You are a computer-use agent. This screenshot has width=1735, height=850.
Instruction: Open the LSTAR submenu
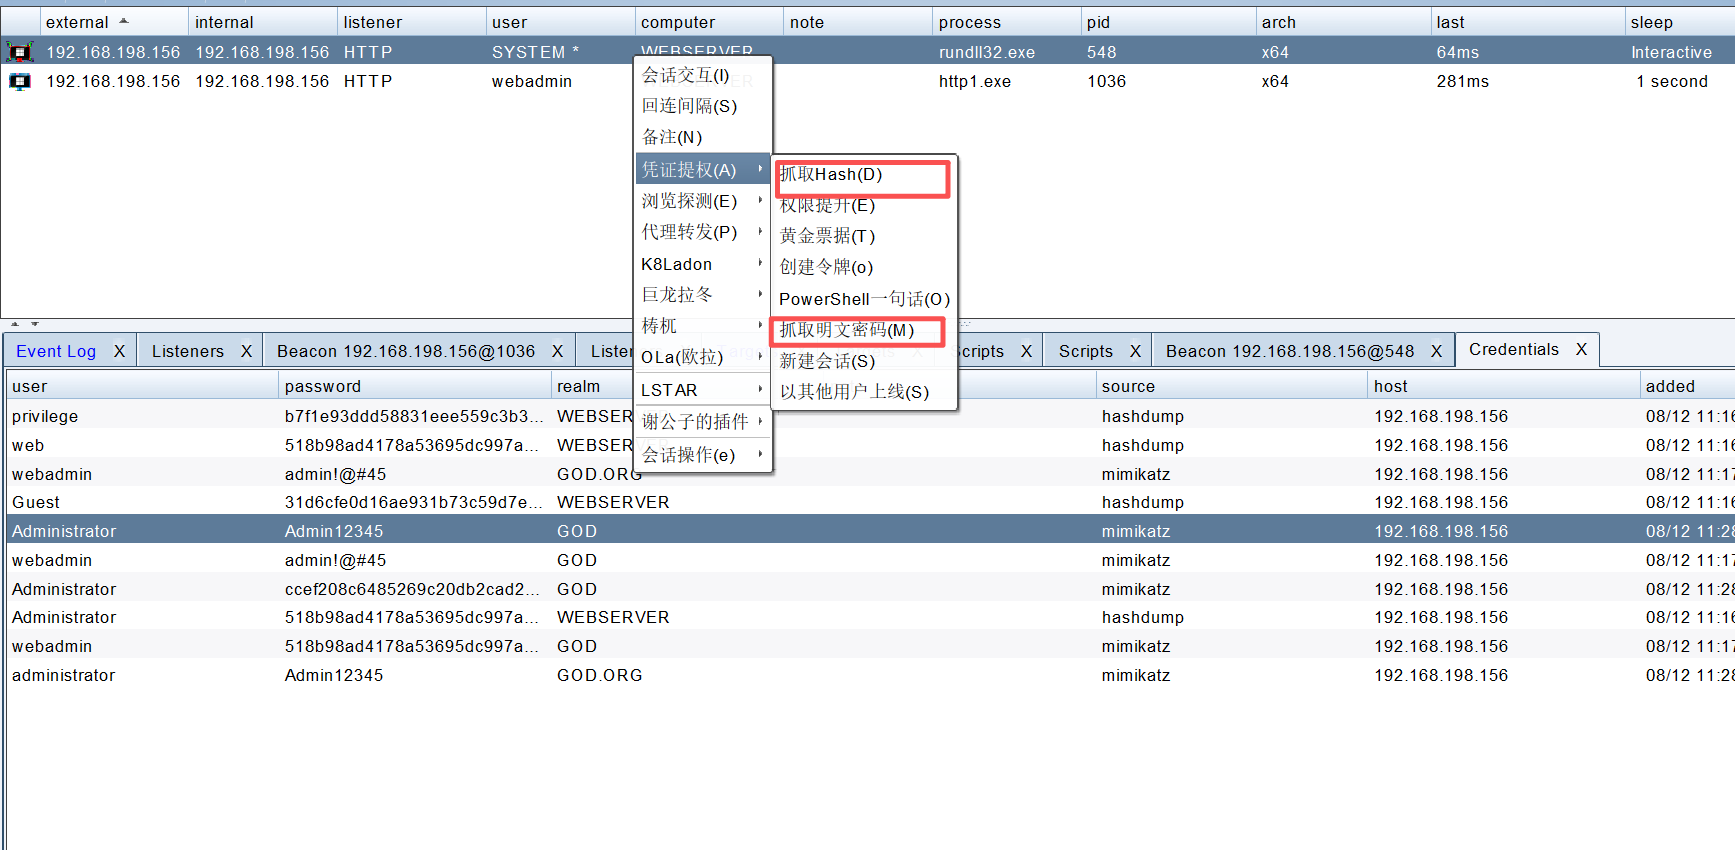pos(704,390)
